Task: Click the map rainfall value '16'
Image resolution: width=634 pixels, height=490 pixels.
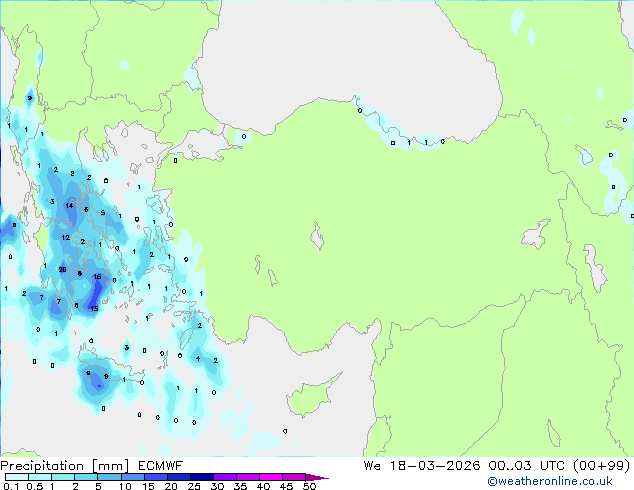Action: click(x=97, y=277)
